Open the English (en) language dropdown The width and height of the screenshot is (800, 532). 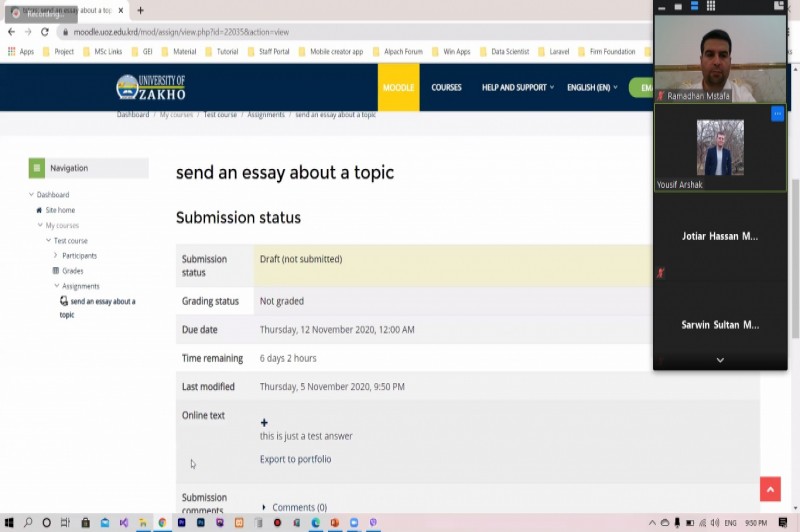pyautogui.click(x=592, y=88)
